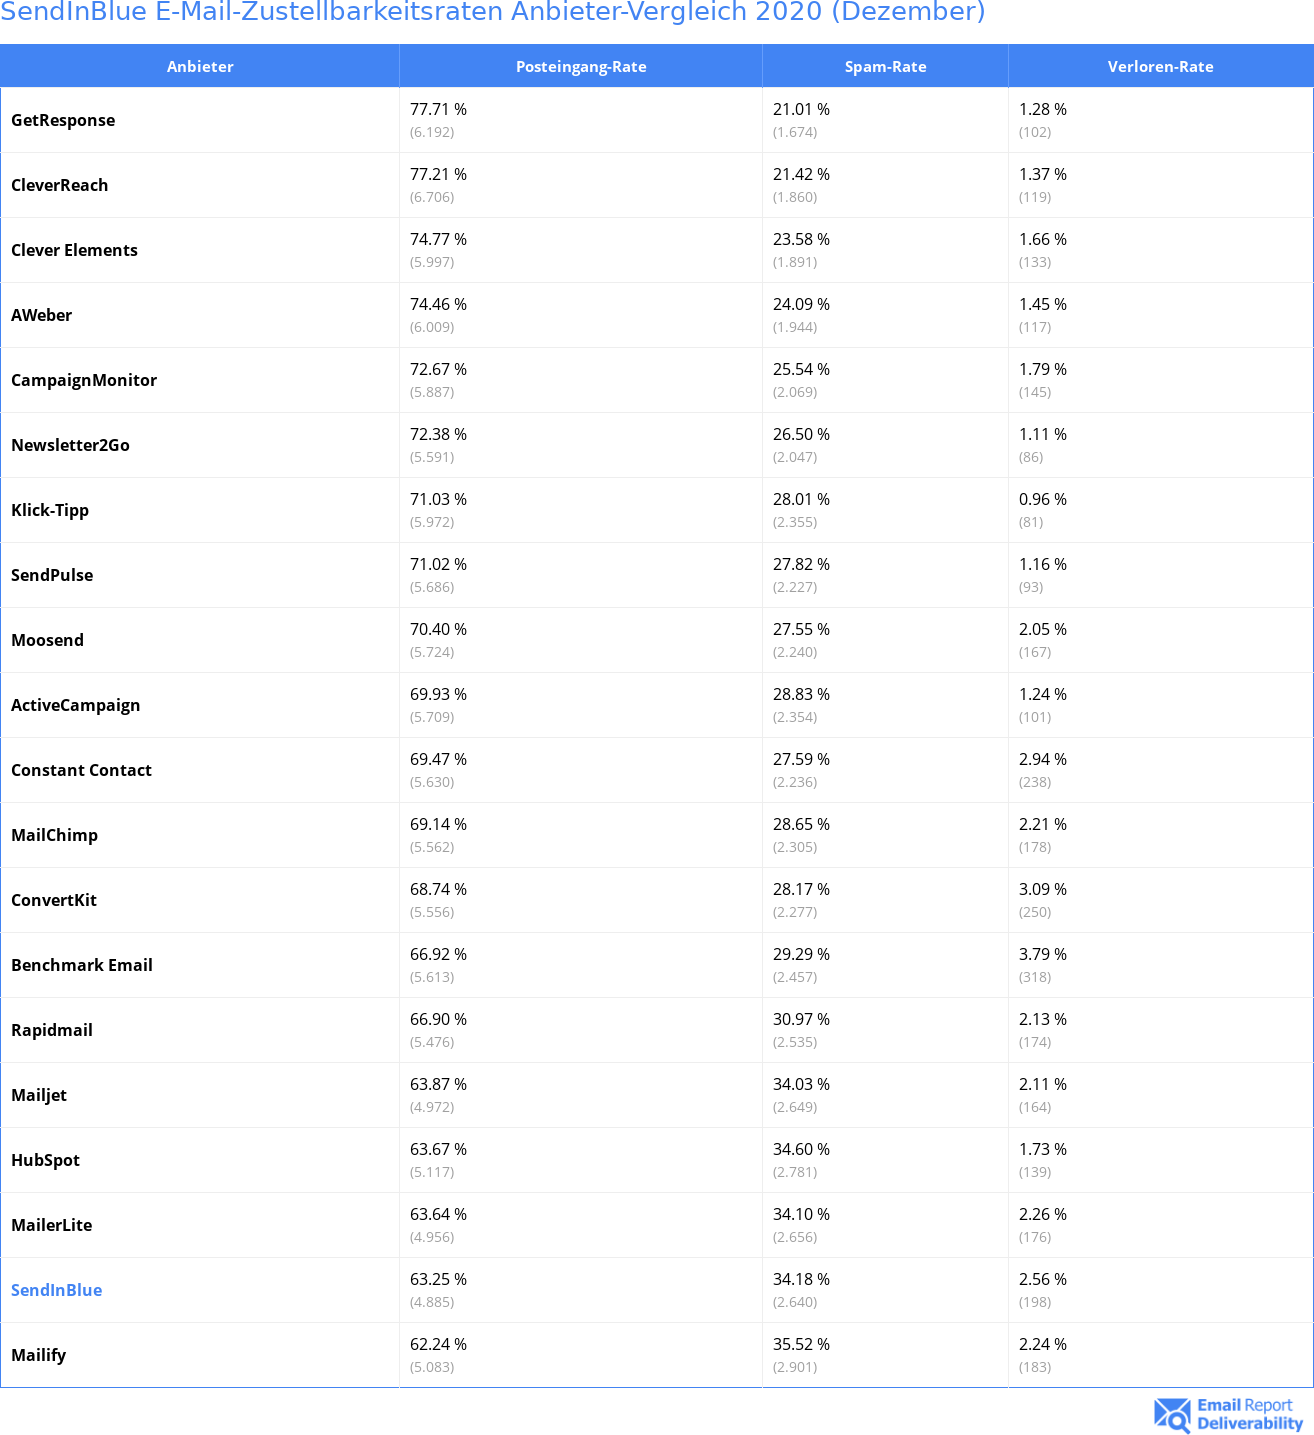This screenshot has width=1314, height=1435.
Task: Click the Verloren-Rate column header
Action: [x=1161, y=66]
